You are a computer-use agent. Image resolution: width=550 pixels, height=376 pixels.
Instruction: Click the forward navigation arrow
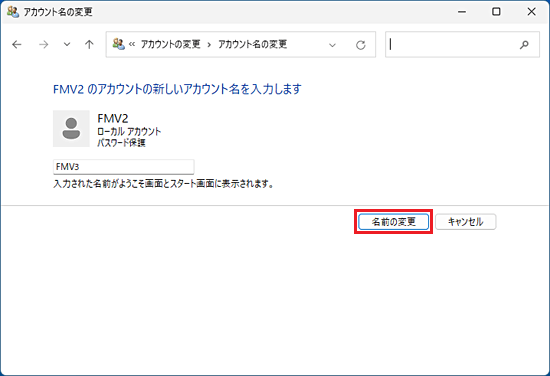coord(43,45)
